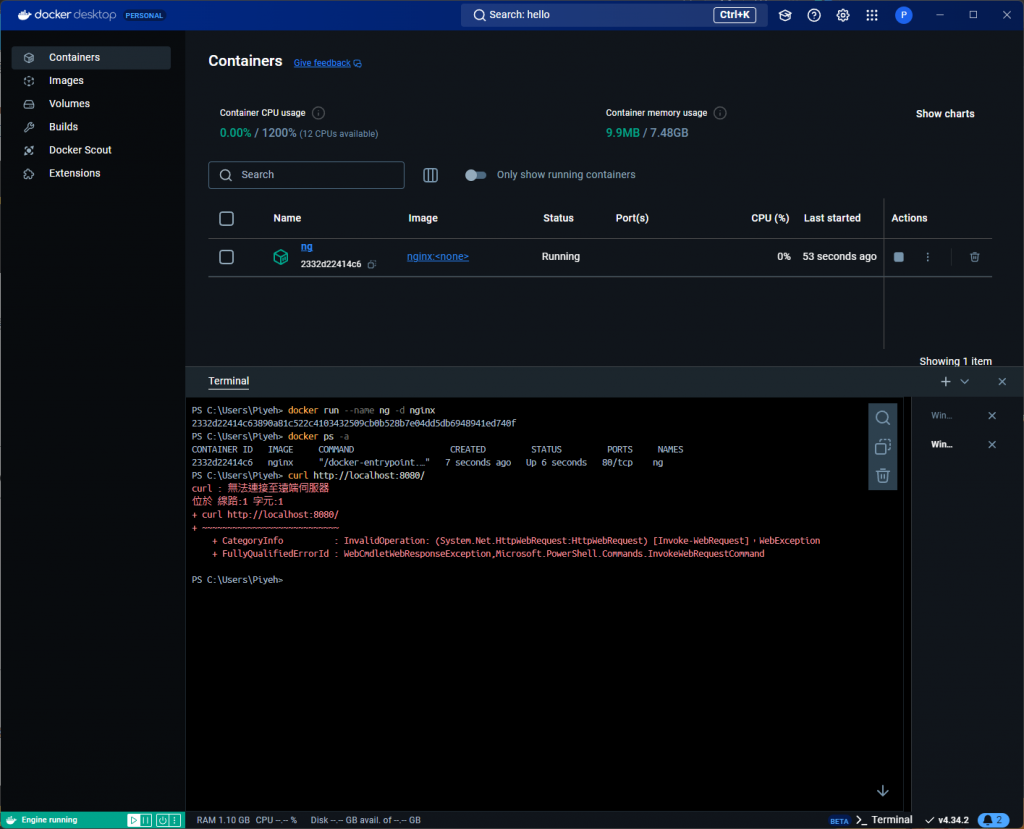Tick the checkbox for container ng
The width and height of the screenshot is (1024, 829).
pyautogui.click(x=227, y=257)
